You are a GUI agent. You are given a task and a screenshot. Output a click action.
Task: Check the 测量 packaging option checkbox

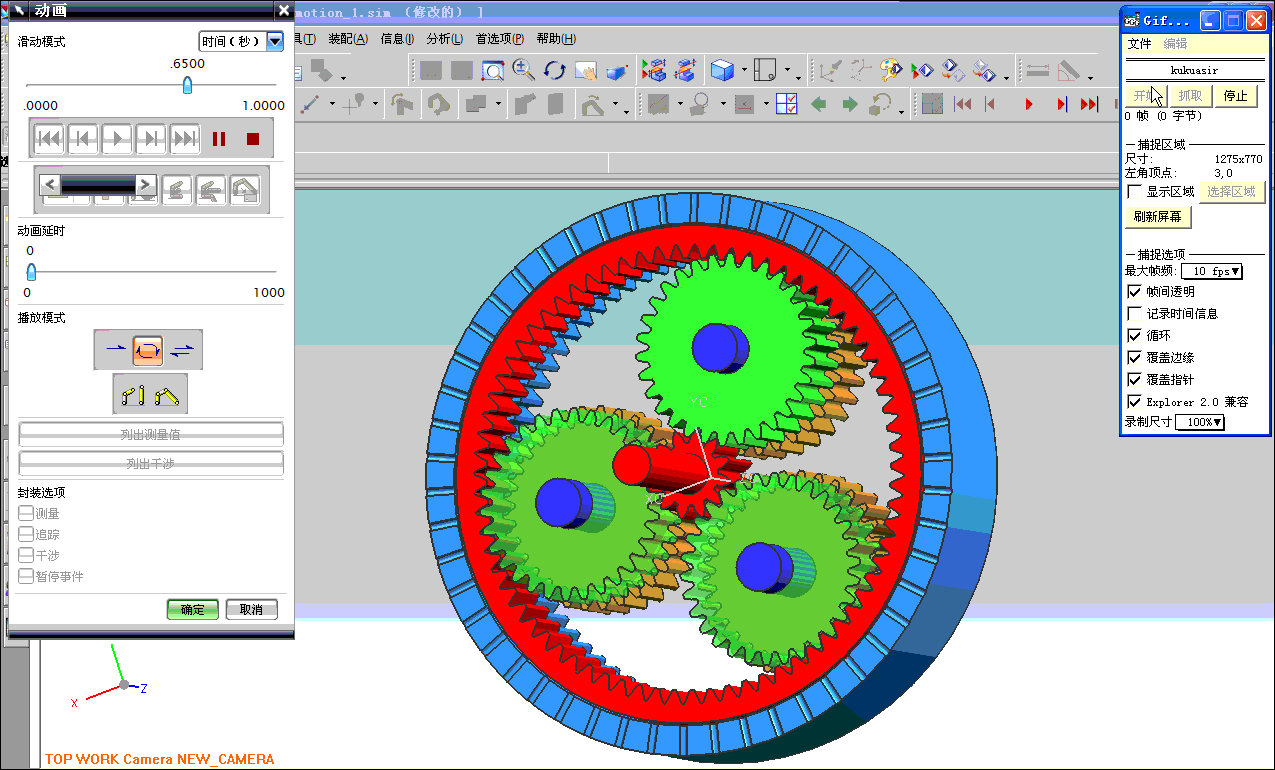[26, 513]
